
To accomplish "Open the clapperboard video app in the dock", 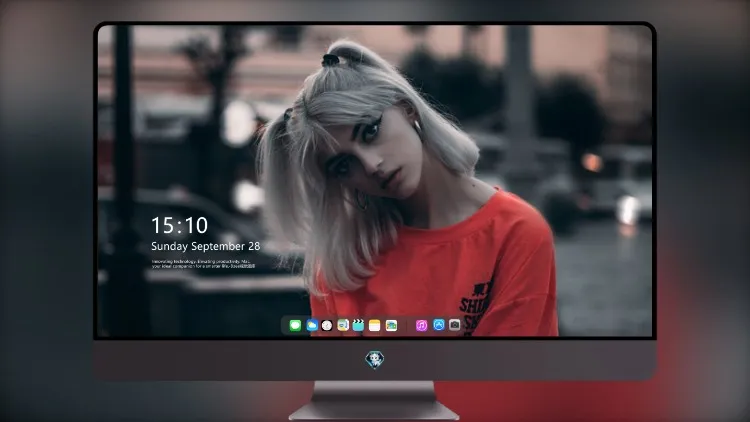I will 358,325.
